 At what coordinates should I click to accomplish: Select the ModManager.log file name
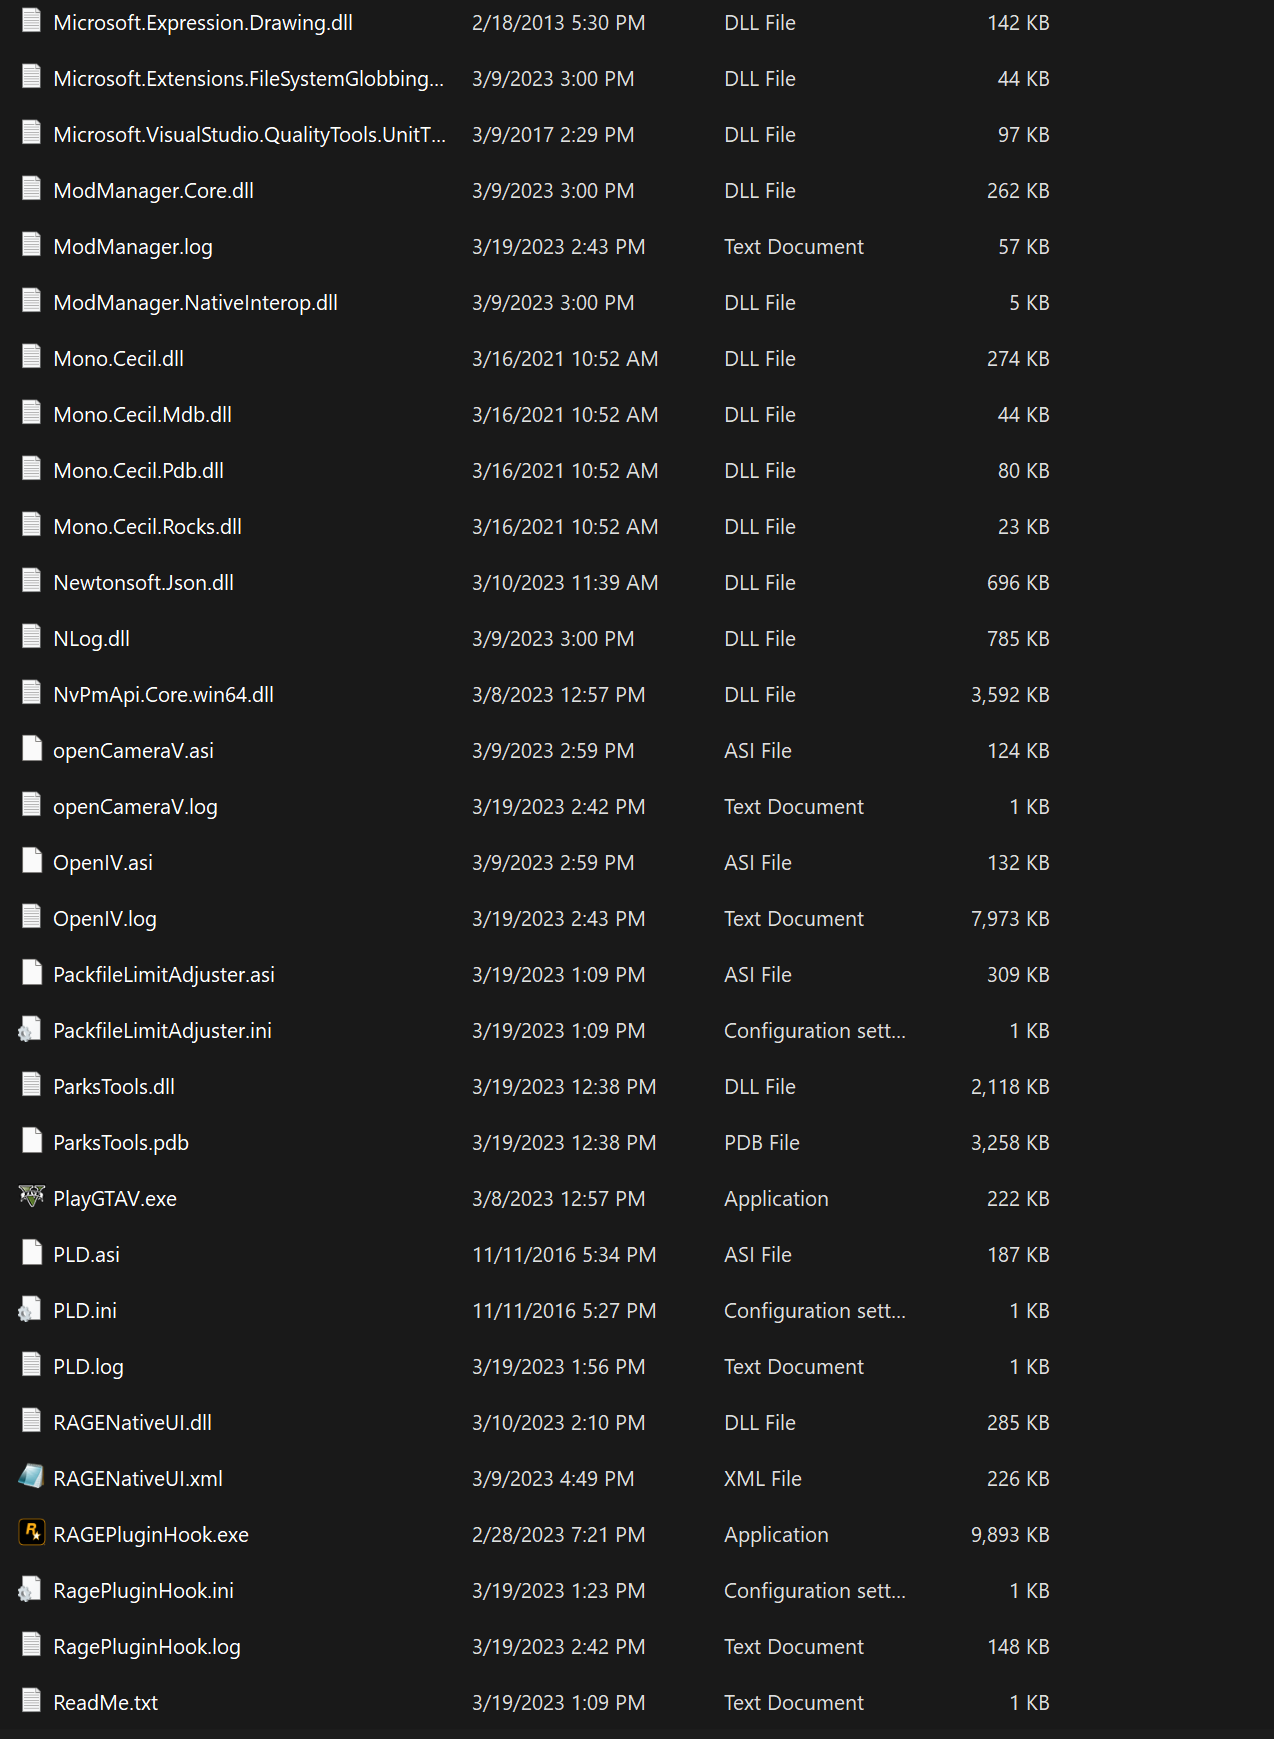(133, 247)
